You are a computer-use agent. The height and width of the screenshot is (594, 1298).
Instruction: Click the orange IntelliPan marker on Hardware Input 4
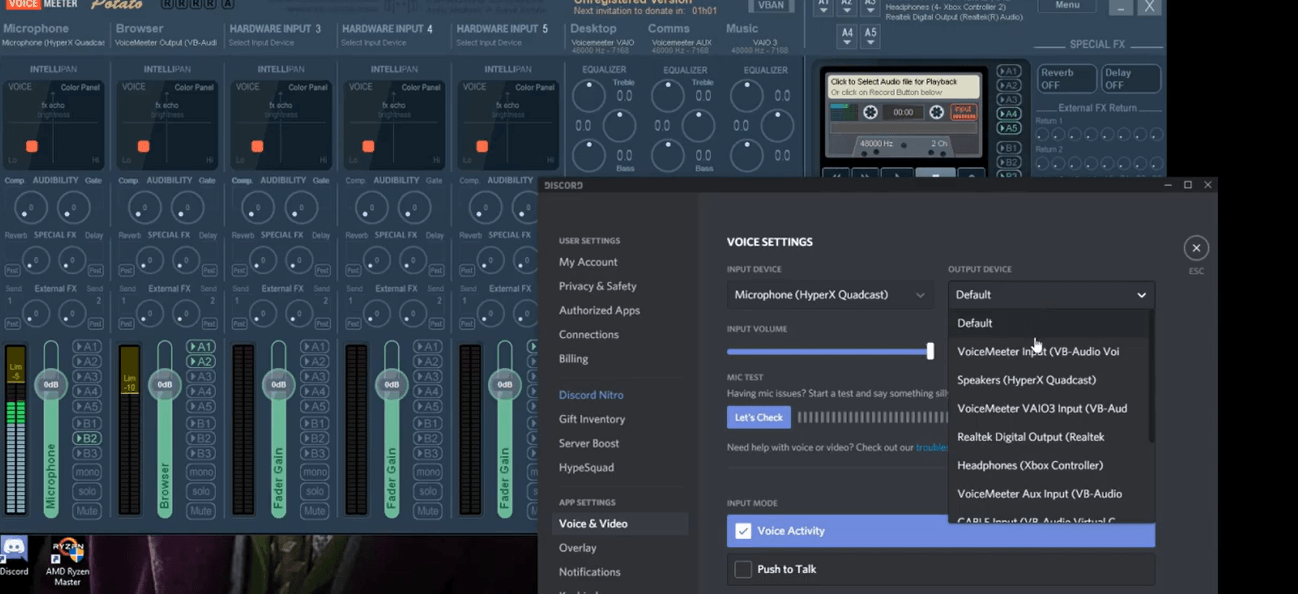pyautogui.click(x=369, y=146)
